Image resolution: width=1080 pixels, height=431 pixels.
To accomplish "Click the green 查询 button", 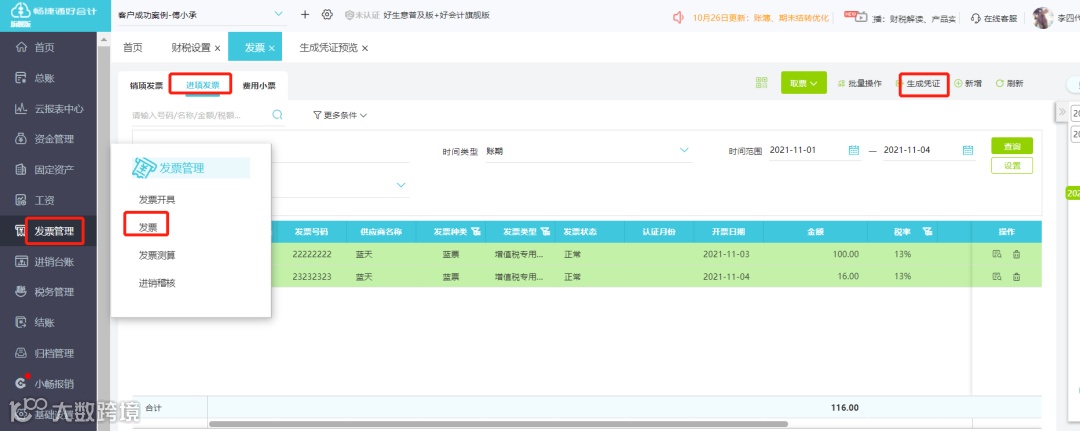I will tap(1012, 146).
